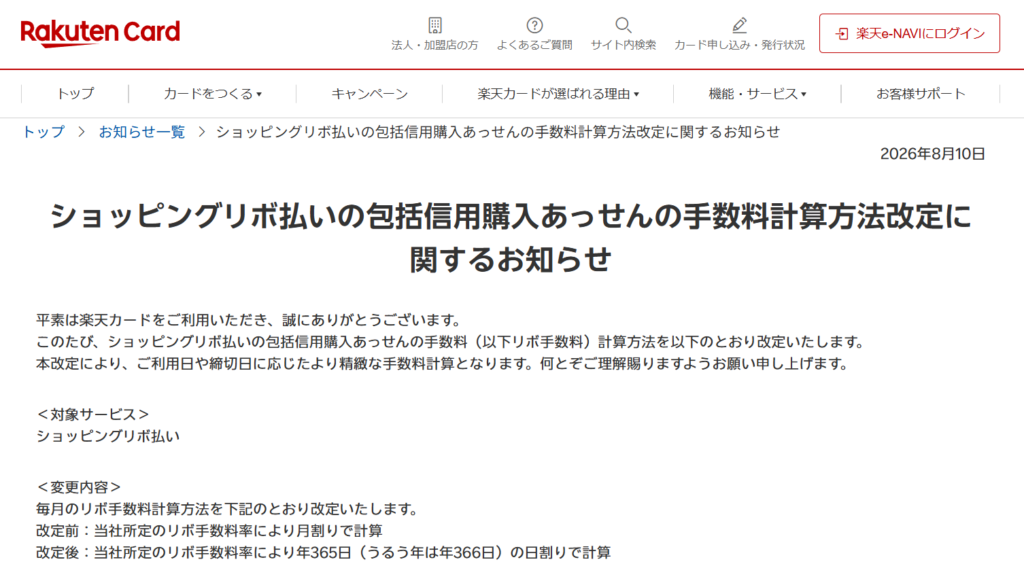Click the よくあるご質問 label text
Viewport: 1024px width, 581px height.
pos(534,45)
